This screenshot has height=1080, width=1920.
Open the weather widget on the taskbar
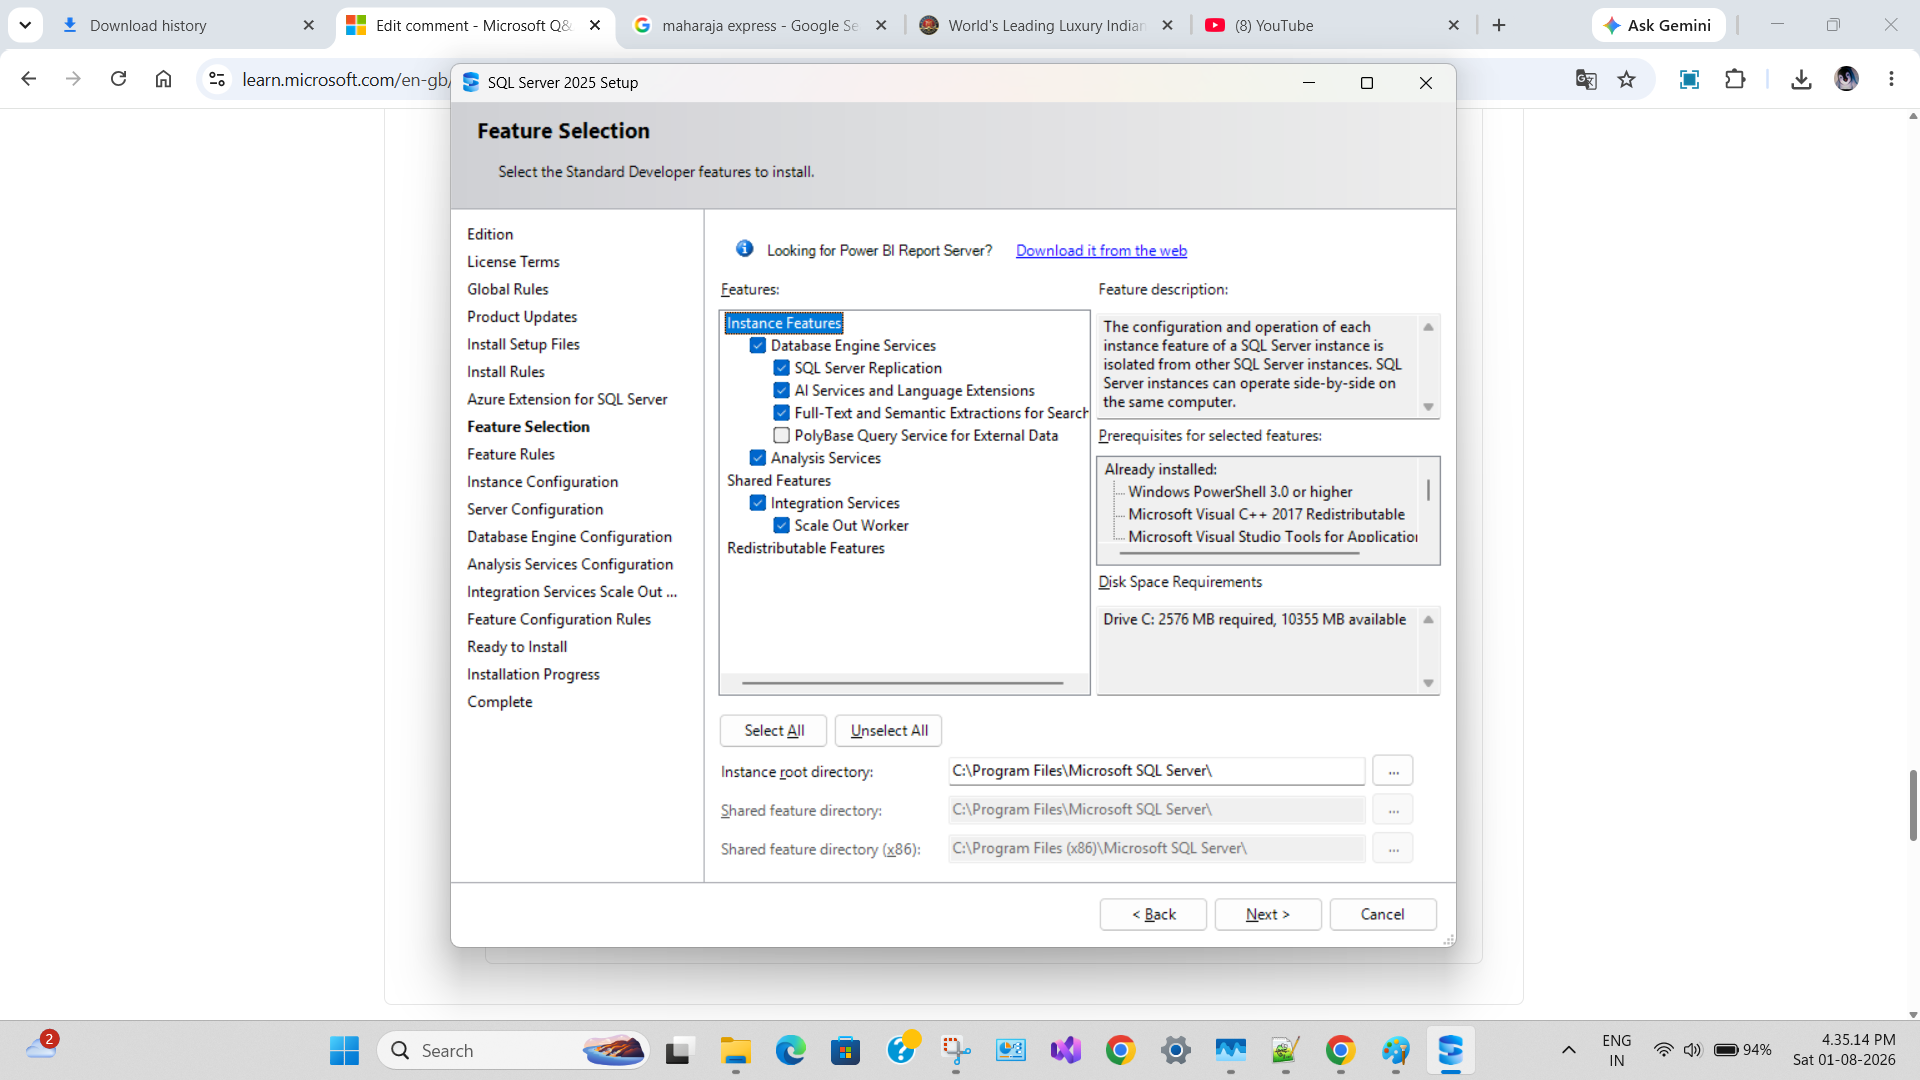point(42,1047)
